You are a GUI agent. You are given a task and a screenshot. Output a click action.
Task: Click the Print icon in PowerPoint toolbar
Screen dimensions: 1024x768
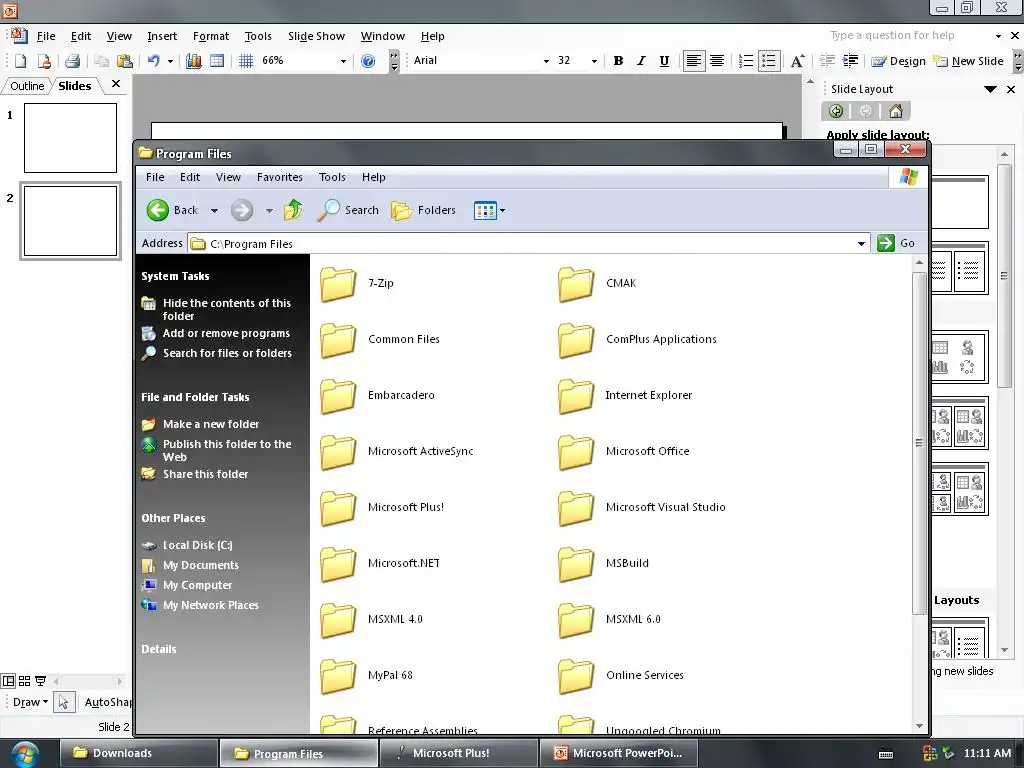[72, 61]
